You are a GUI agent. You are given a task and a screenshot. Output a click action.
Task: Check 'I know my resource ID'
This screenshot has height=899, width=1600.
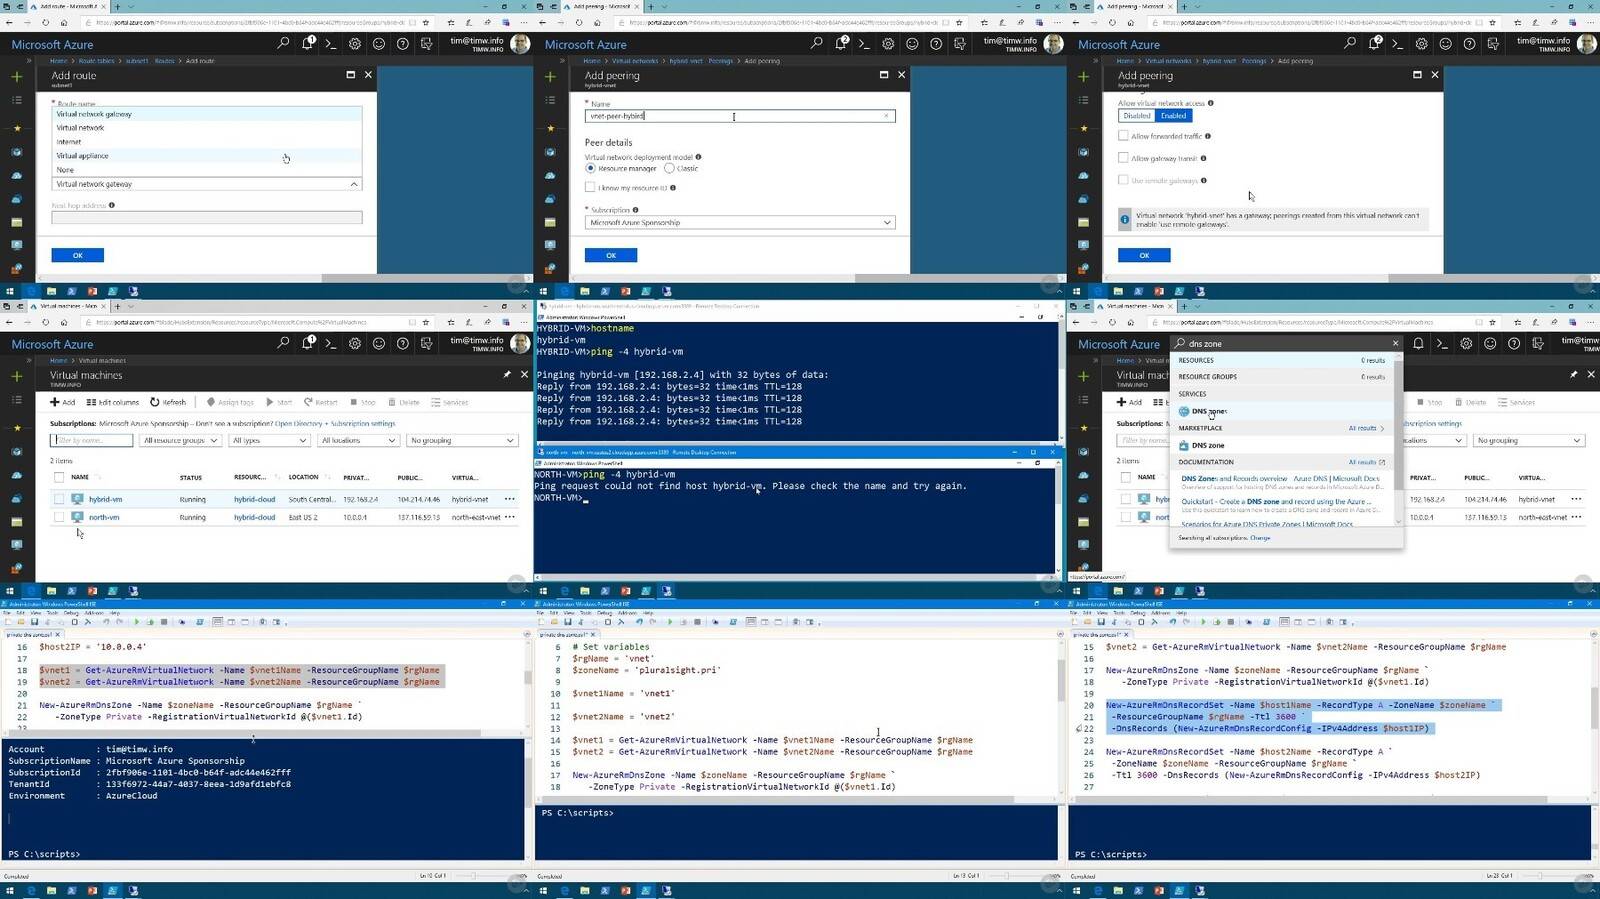pos(590,187)
